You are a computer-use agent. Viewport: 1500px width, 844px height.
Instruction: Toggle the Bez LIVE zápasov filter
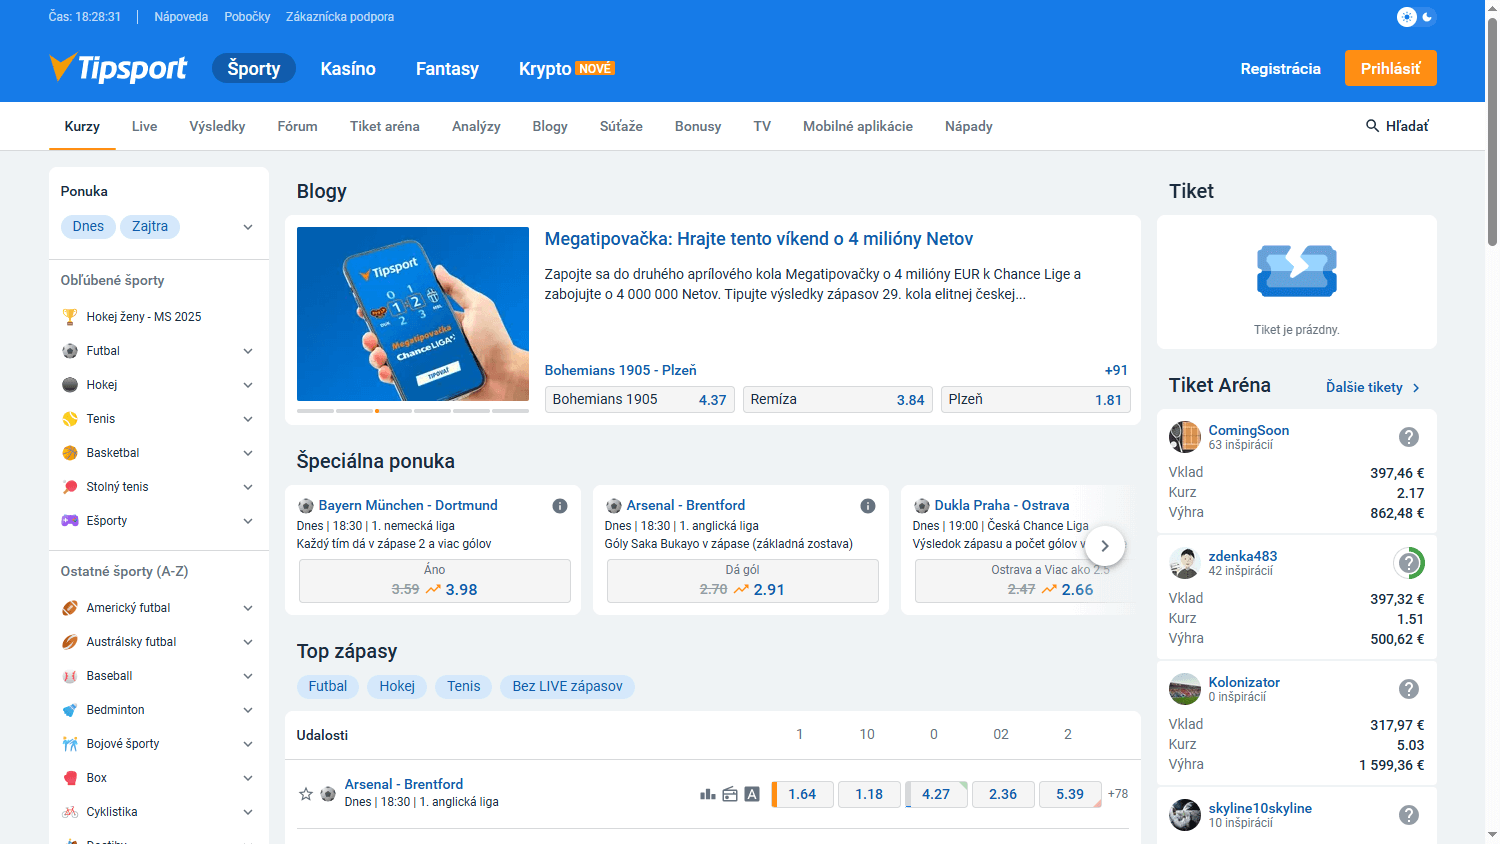567,686
